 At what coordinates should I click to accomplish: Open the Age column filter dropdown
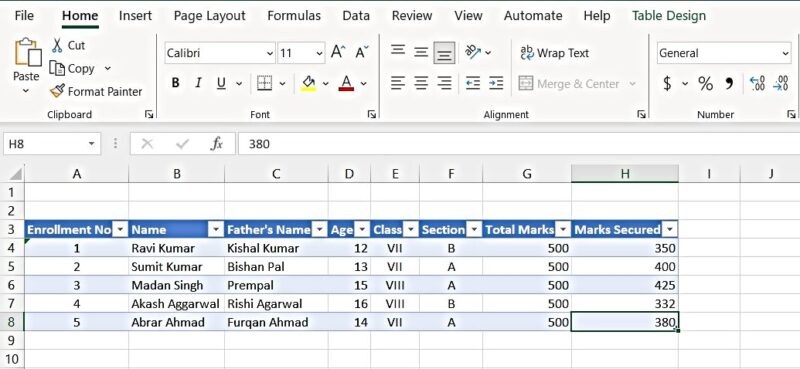[362, 230]
